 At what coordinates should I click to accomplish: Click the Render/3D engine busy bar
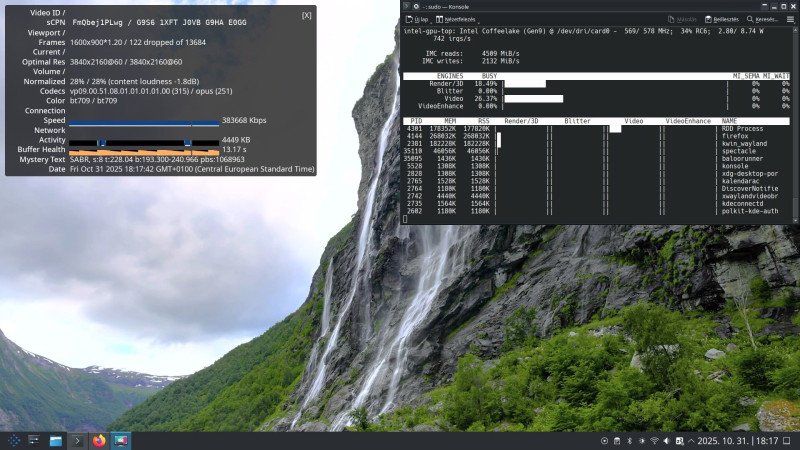(x=525, y=84)
